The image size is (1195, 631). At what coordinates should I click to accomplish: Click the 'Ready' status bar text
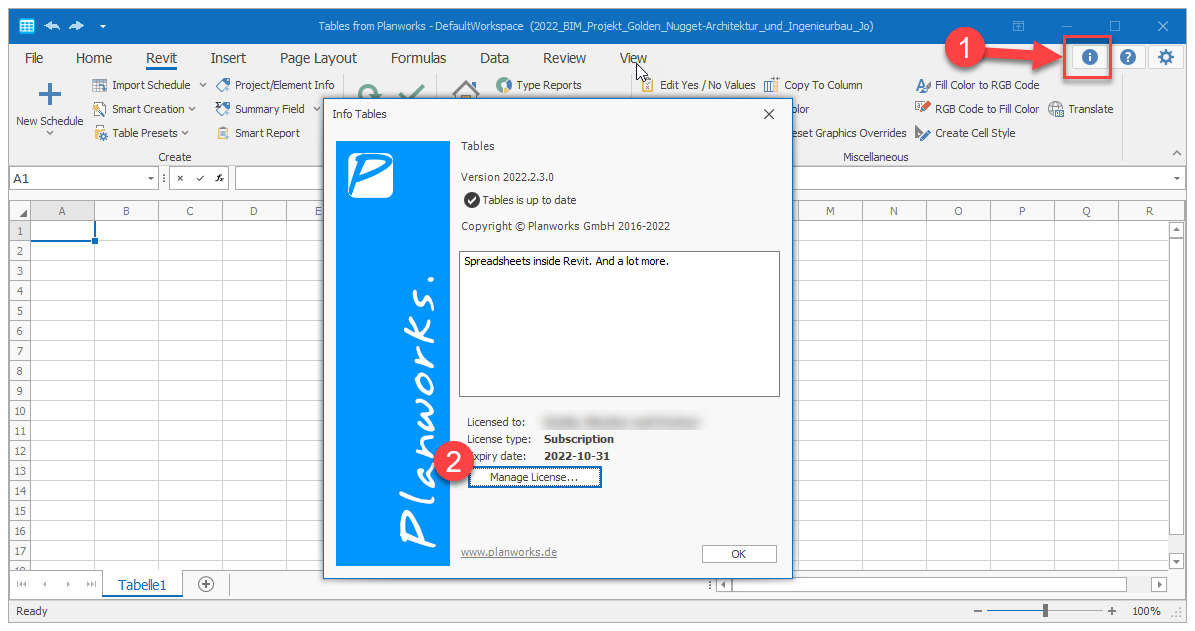[32, 611]
